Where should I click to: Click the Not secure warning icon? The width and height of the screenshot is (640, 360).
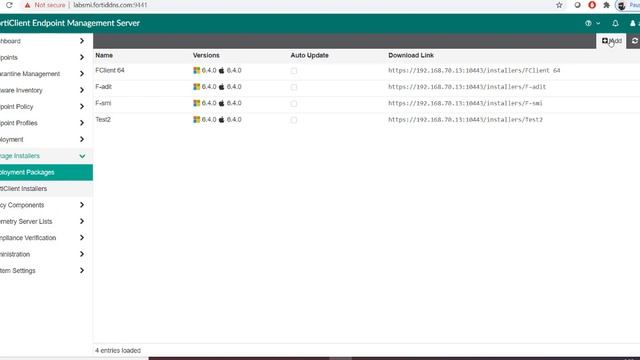coord(27,5)
